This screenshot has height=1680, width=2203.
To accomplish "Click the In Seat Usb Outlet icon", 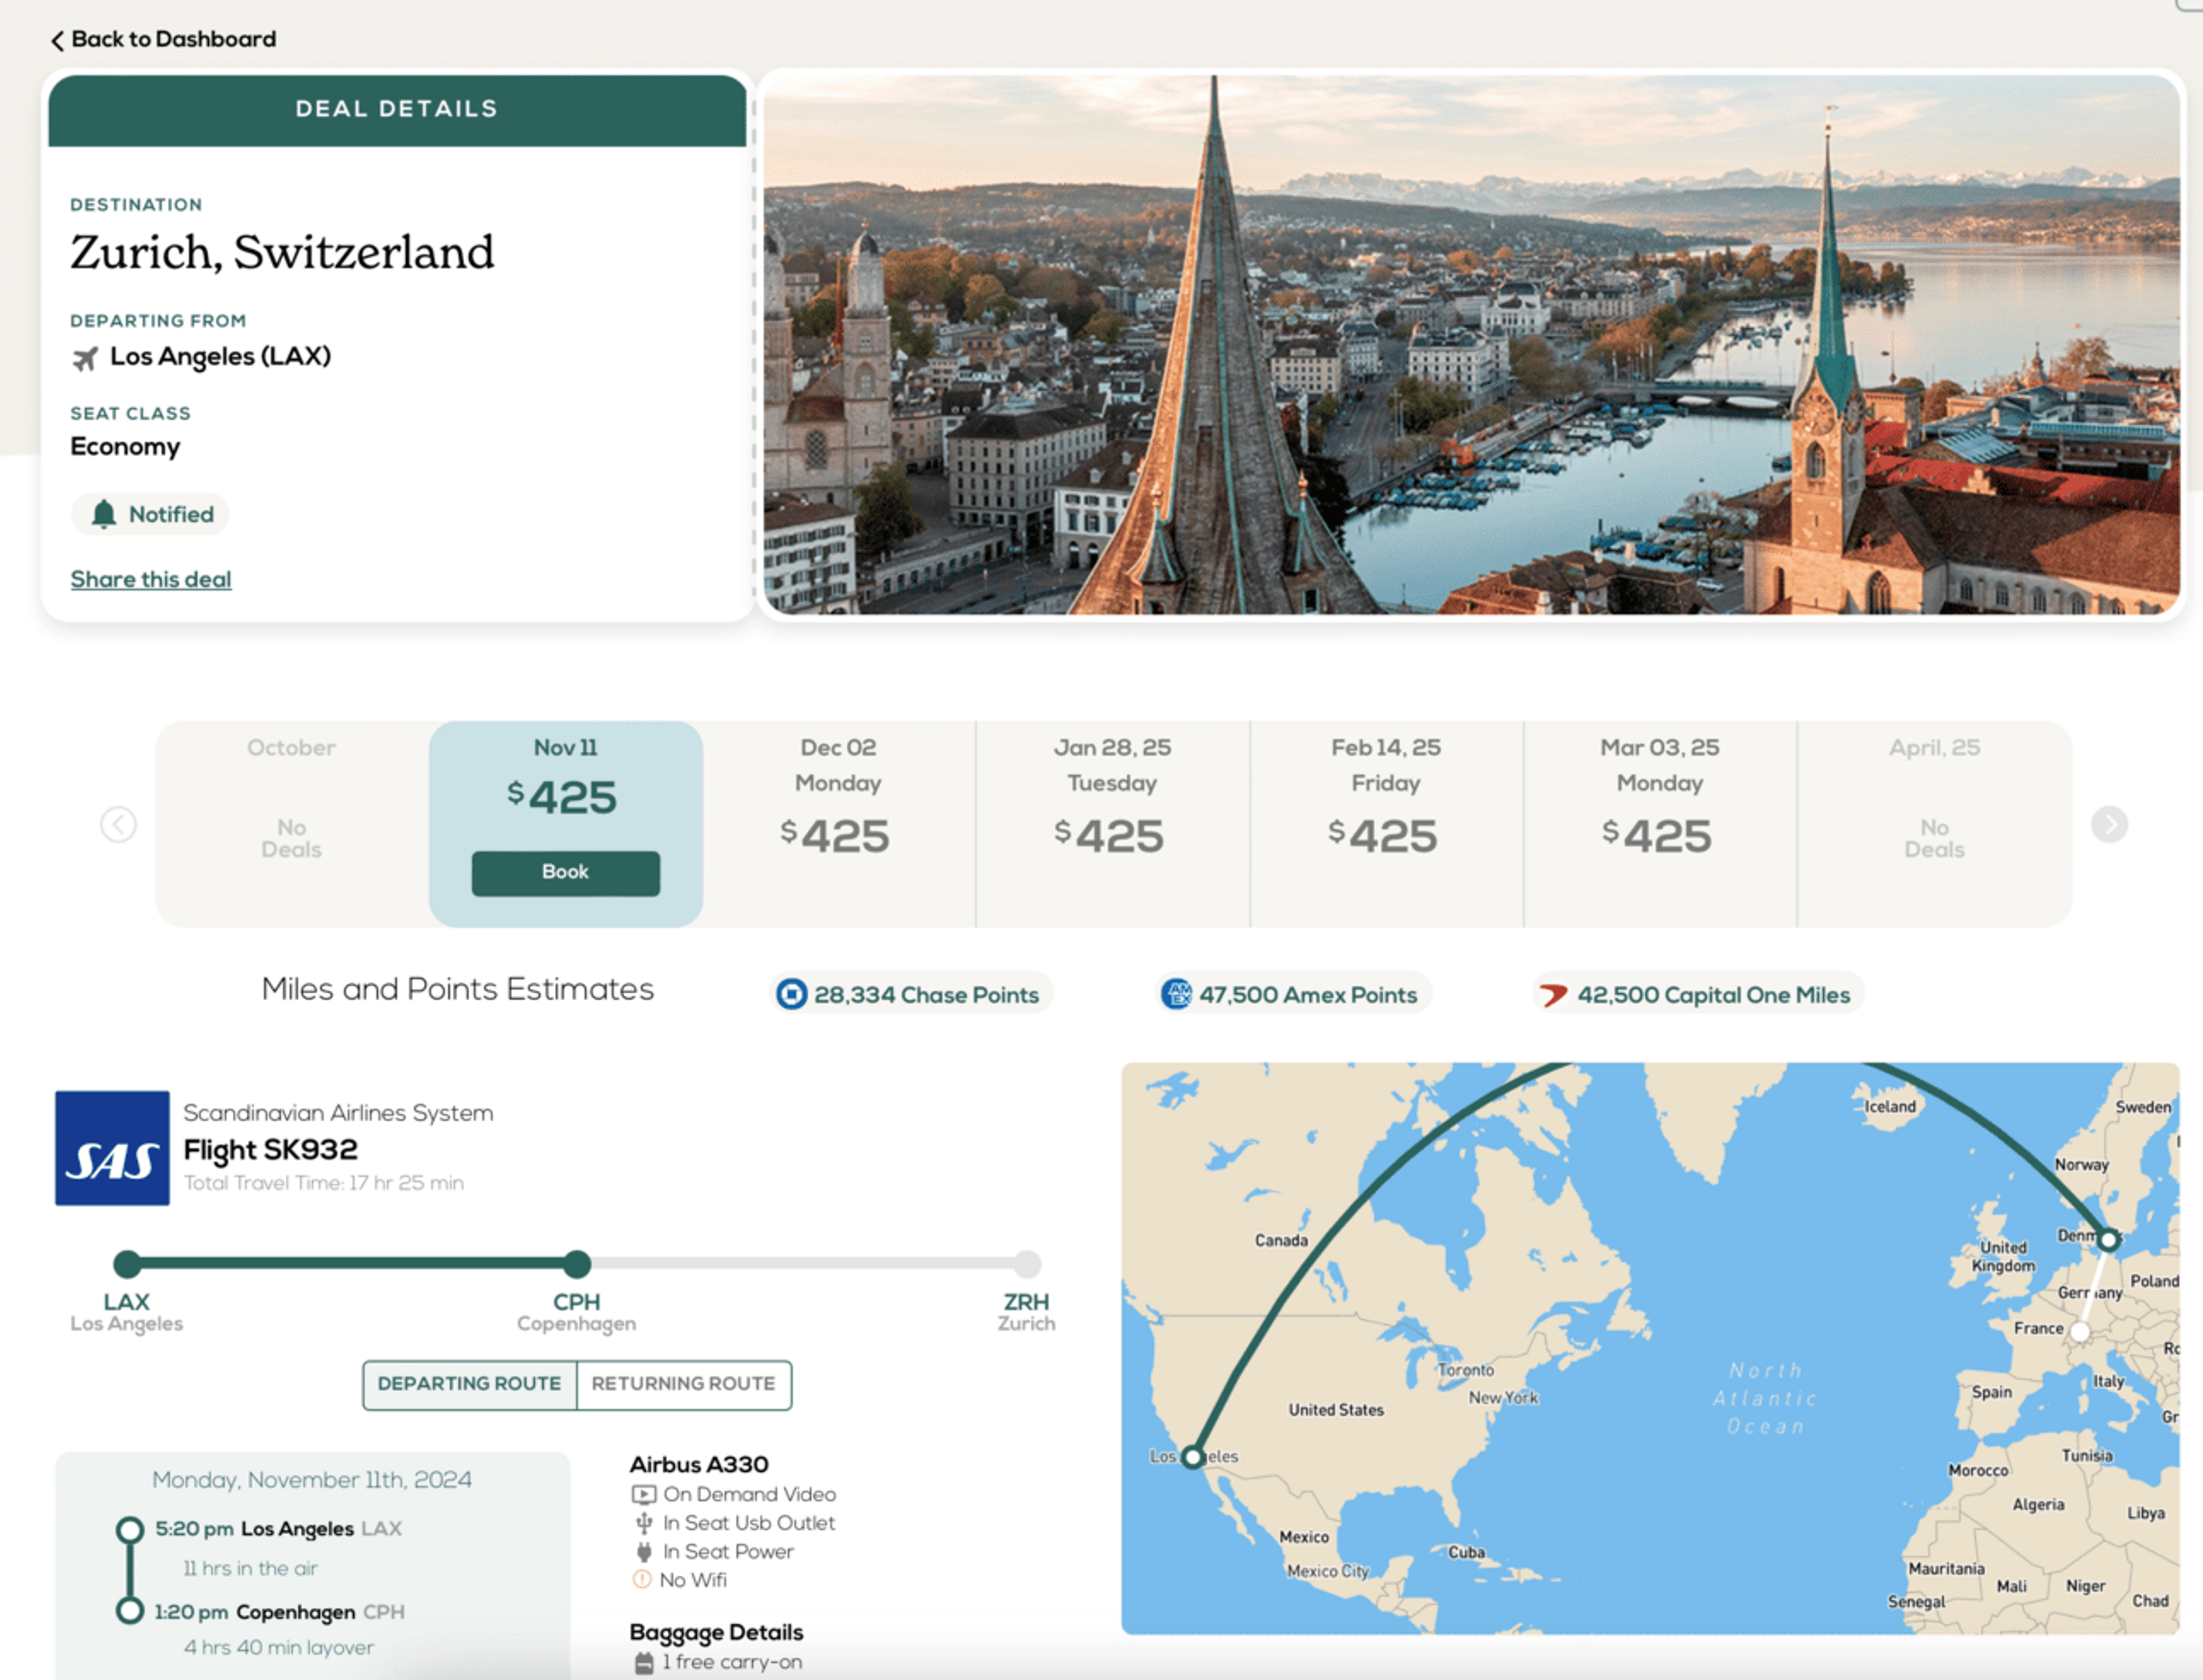I will 643,1523.
